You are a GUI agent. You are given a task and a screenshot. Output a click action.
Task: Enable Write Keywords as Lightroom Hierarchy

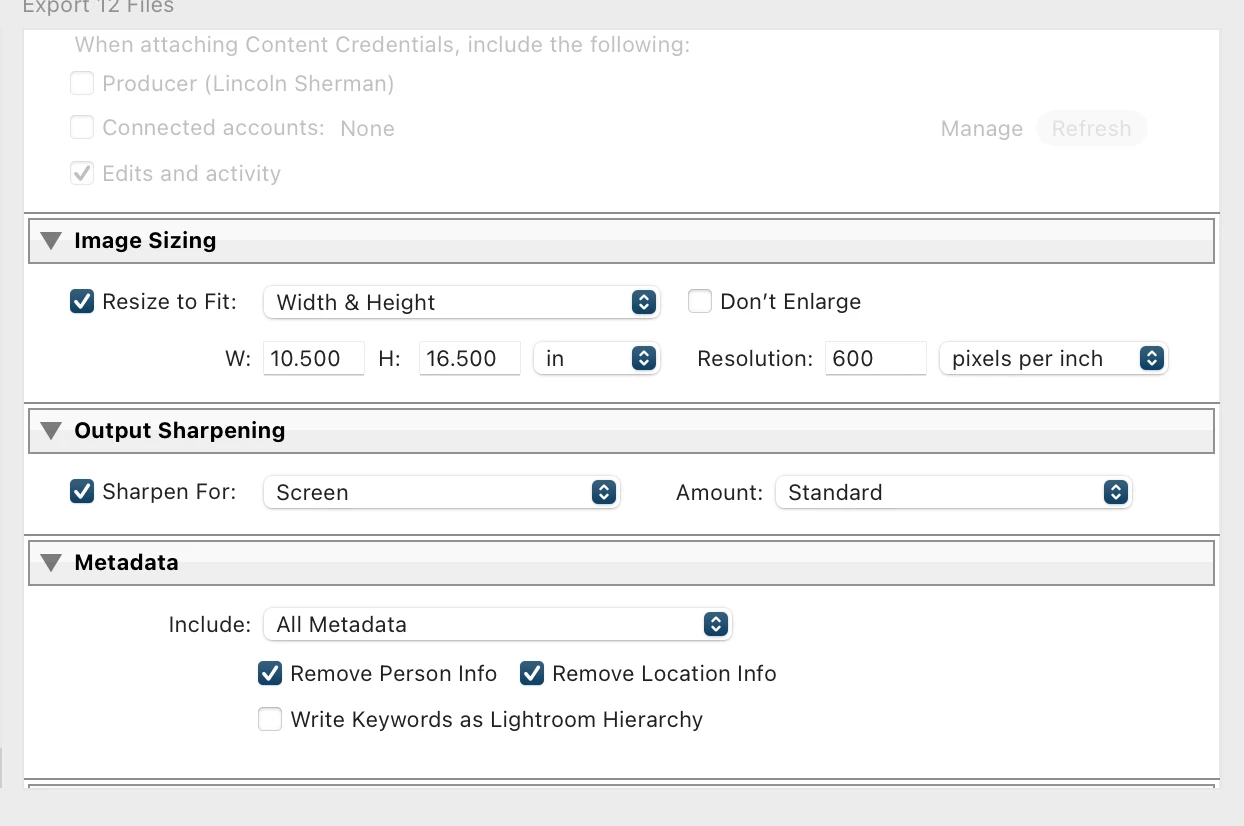tap(270, 720)
